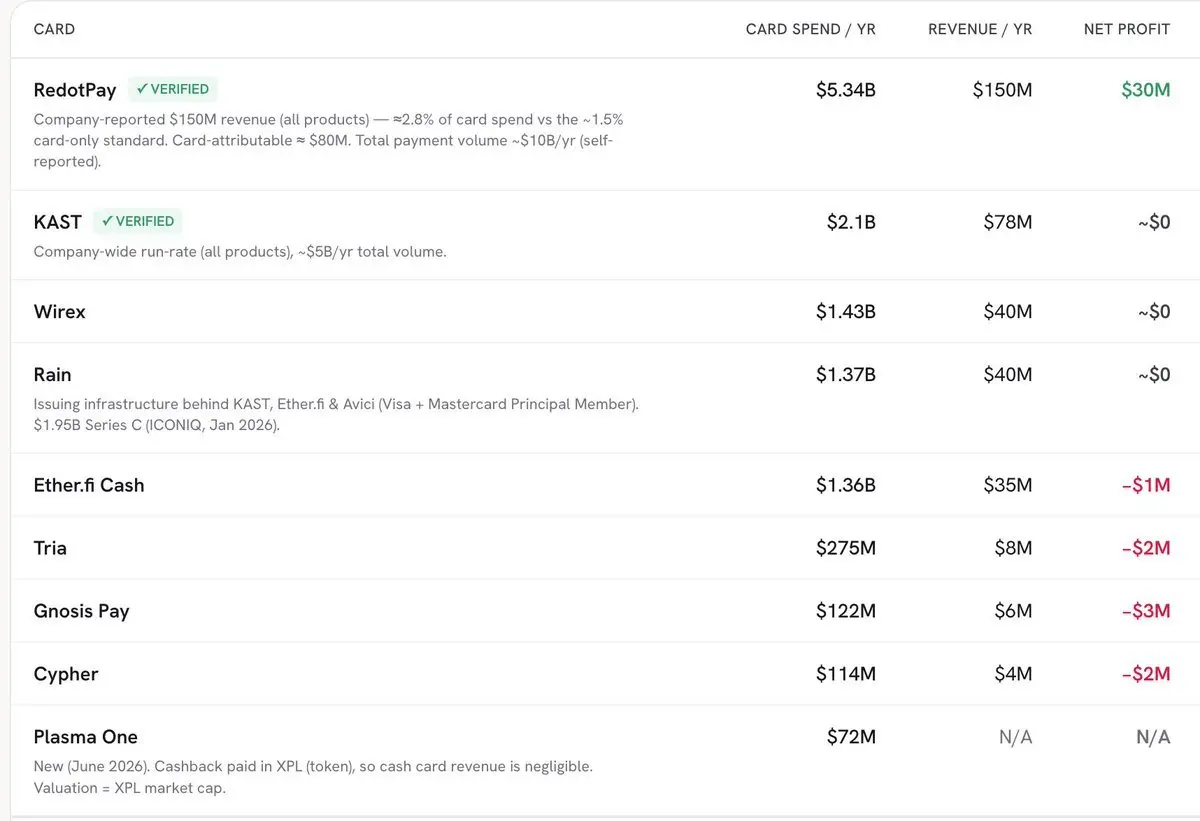
Task: Select Gnosis Pay's -$3M net profit
Action: click(x=1146, y=611)
